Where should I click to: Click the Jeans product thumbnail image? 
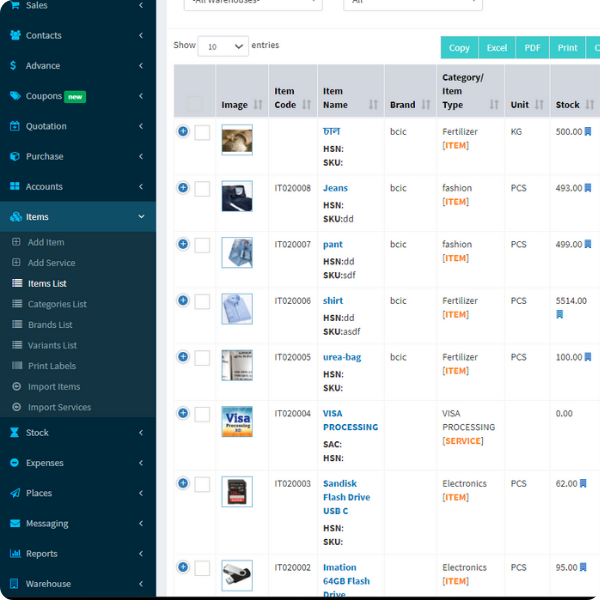tap(237, 196)
